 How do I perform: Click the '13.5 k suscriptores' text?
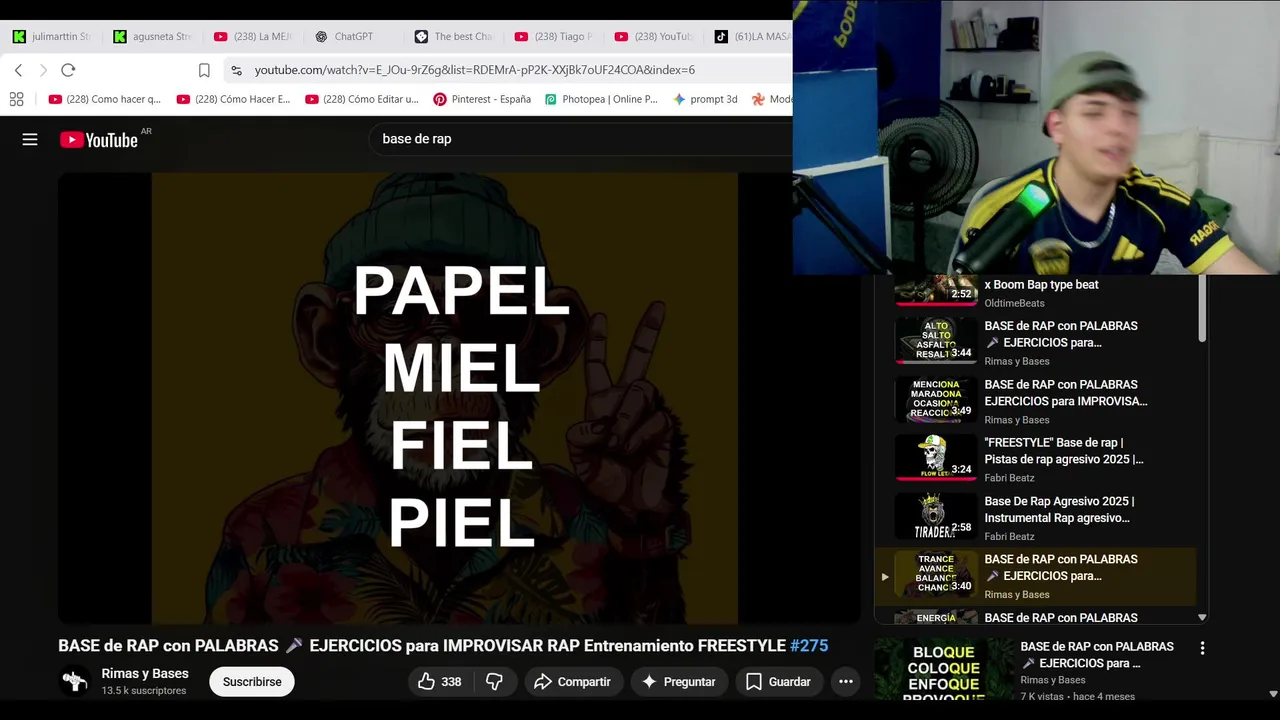(x=144, y=691)
